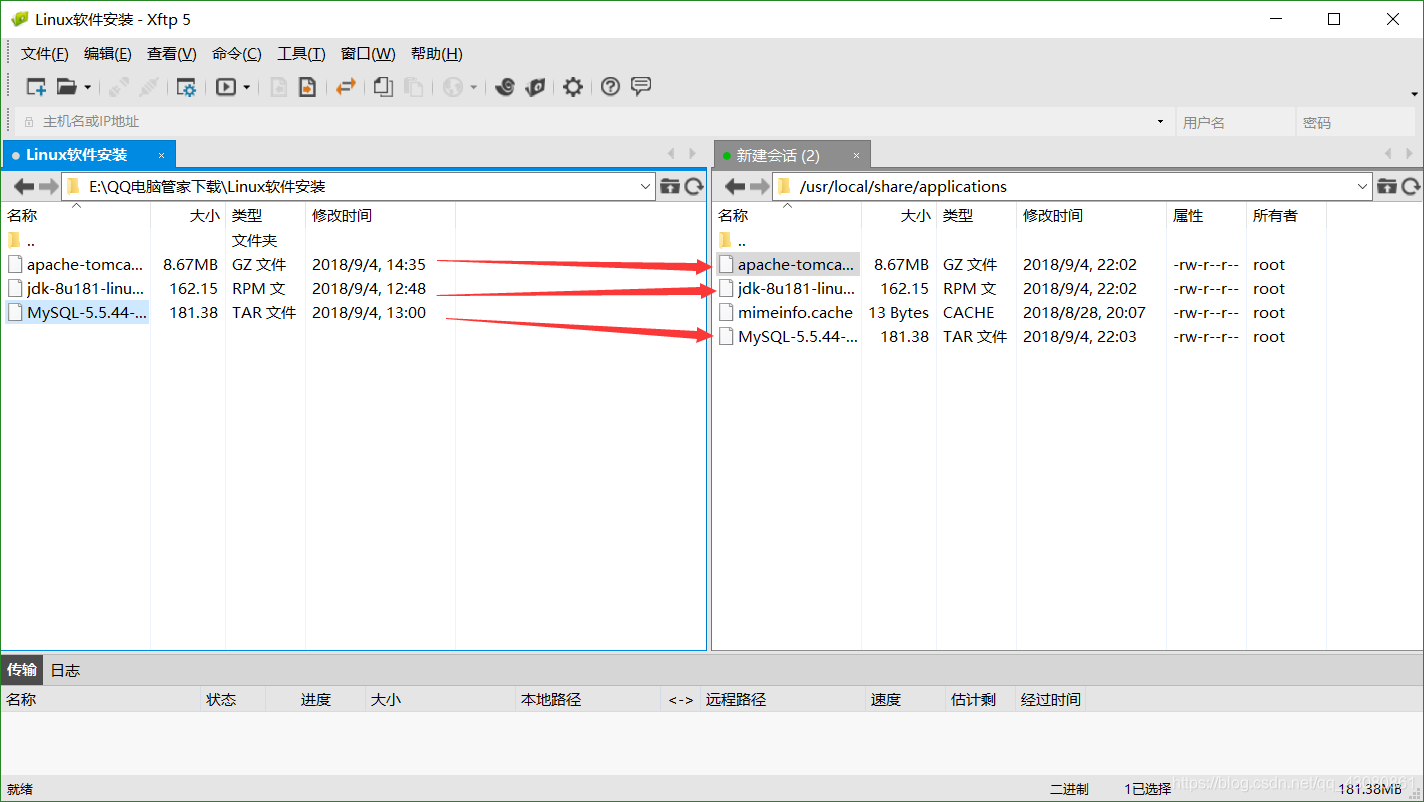This screenshot has height=802, width=1424.
Task: Close the 新建会话 (2) tab
Action: click(856, 156)
